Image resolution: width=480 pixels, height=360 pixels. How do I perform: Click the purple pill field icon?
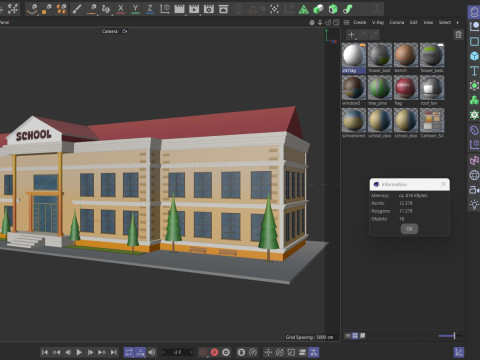coord(474,130)
